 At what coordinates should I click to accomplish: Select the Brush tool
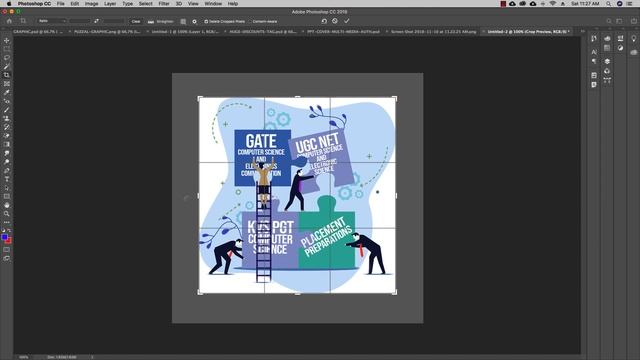click(x=7, y=110)
